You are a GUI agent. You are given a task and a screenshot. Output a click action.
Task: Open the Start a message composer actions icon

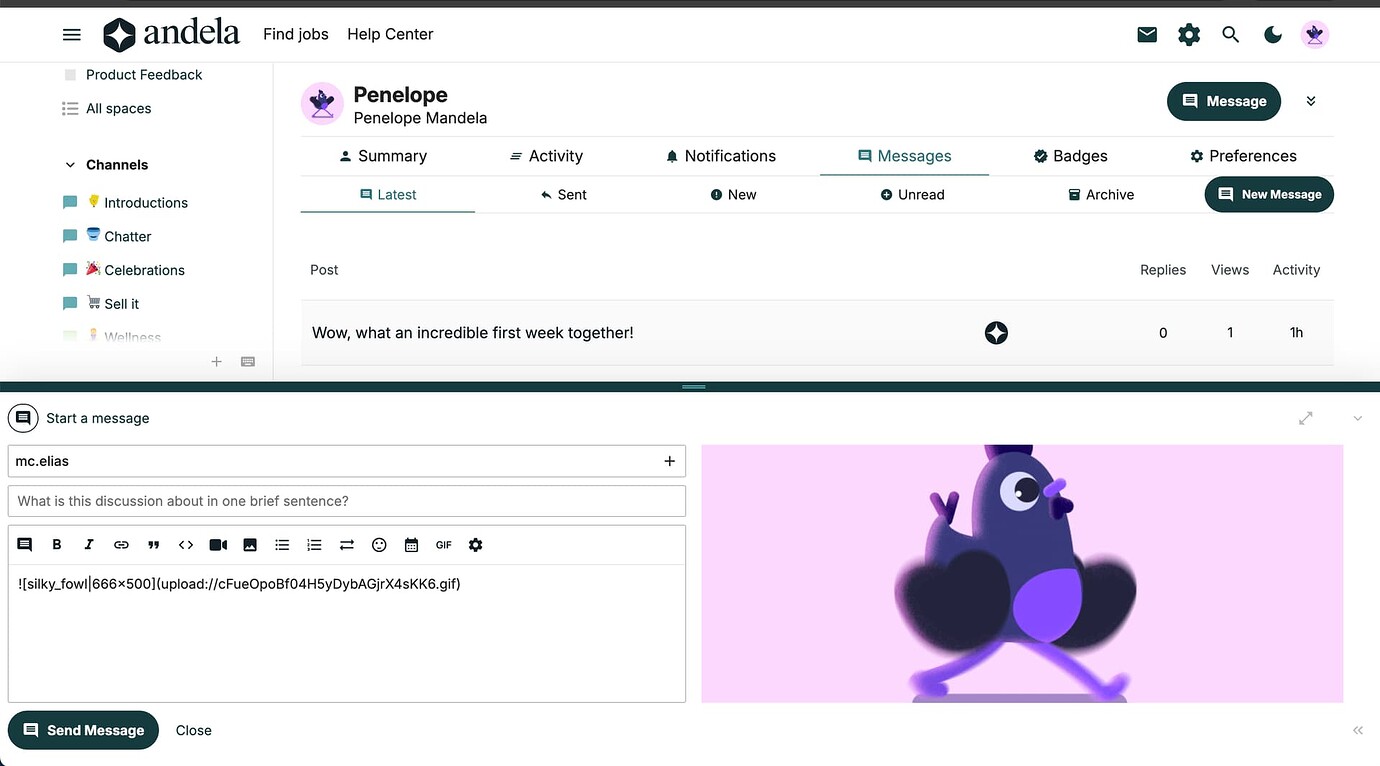(24, 418)
